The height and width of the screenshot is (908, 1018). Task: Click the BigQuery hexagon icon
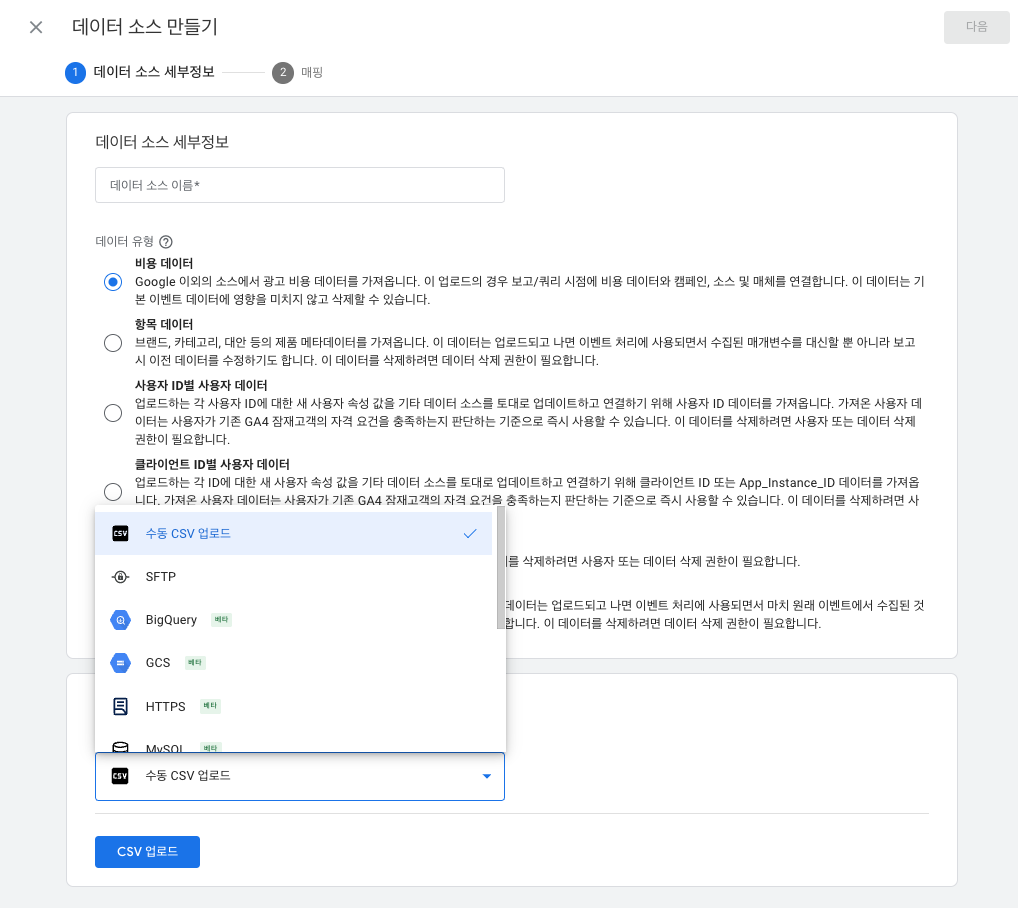coord(120,620)
